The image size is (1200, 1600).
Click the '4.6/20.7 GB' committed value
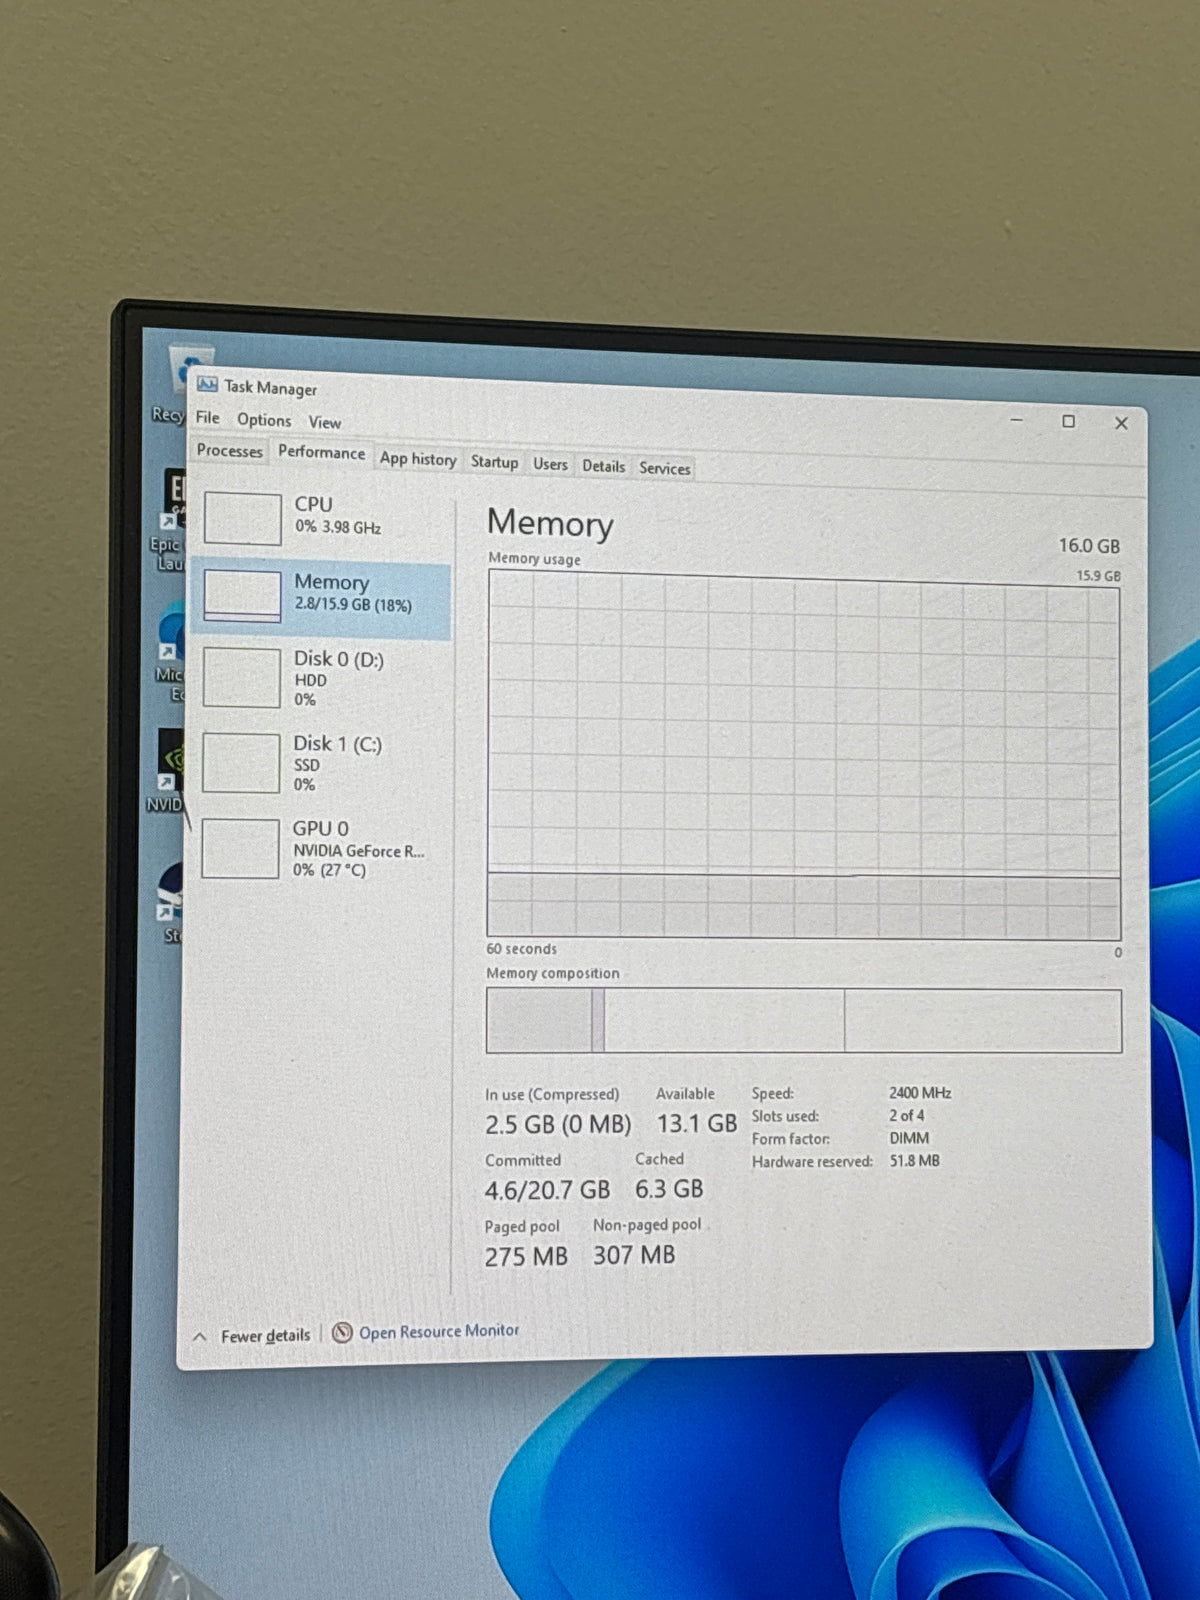[x=547, y=1190]
